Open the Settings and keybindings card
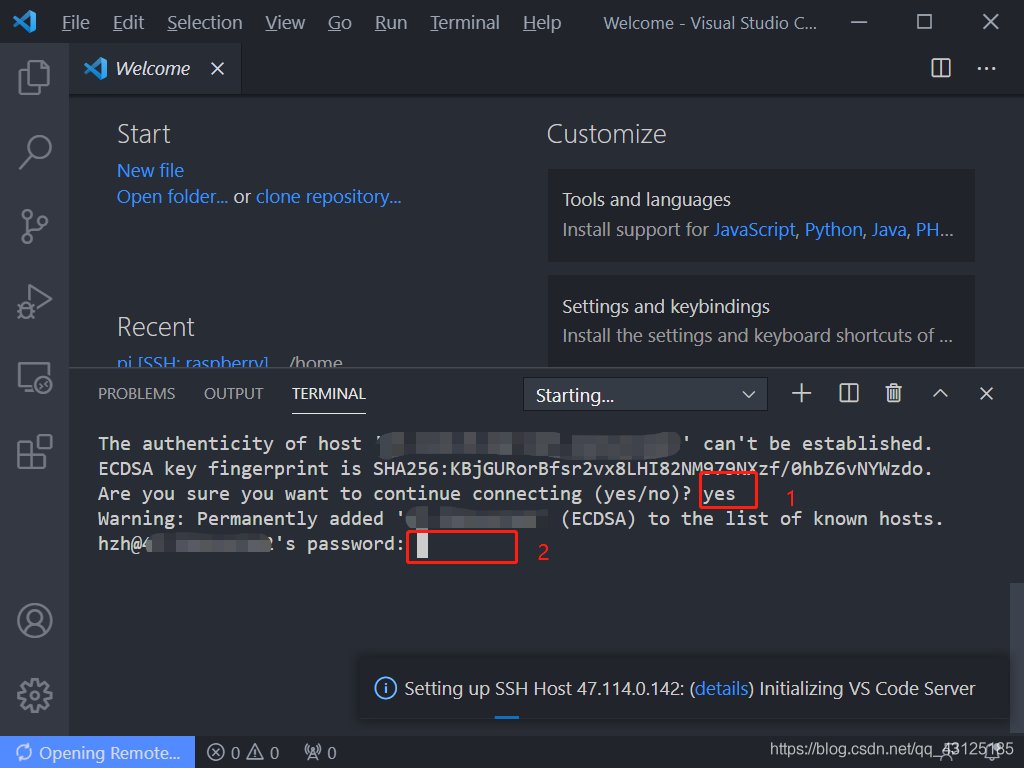The height and width of the screenshot is (768, 1024). coord(761,321)
